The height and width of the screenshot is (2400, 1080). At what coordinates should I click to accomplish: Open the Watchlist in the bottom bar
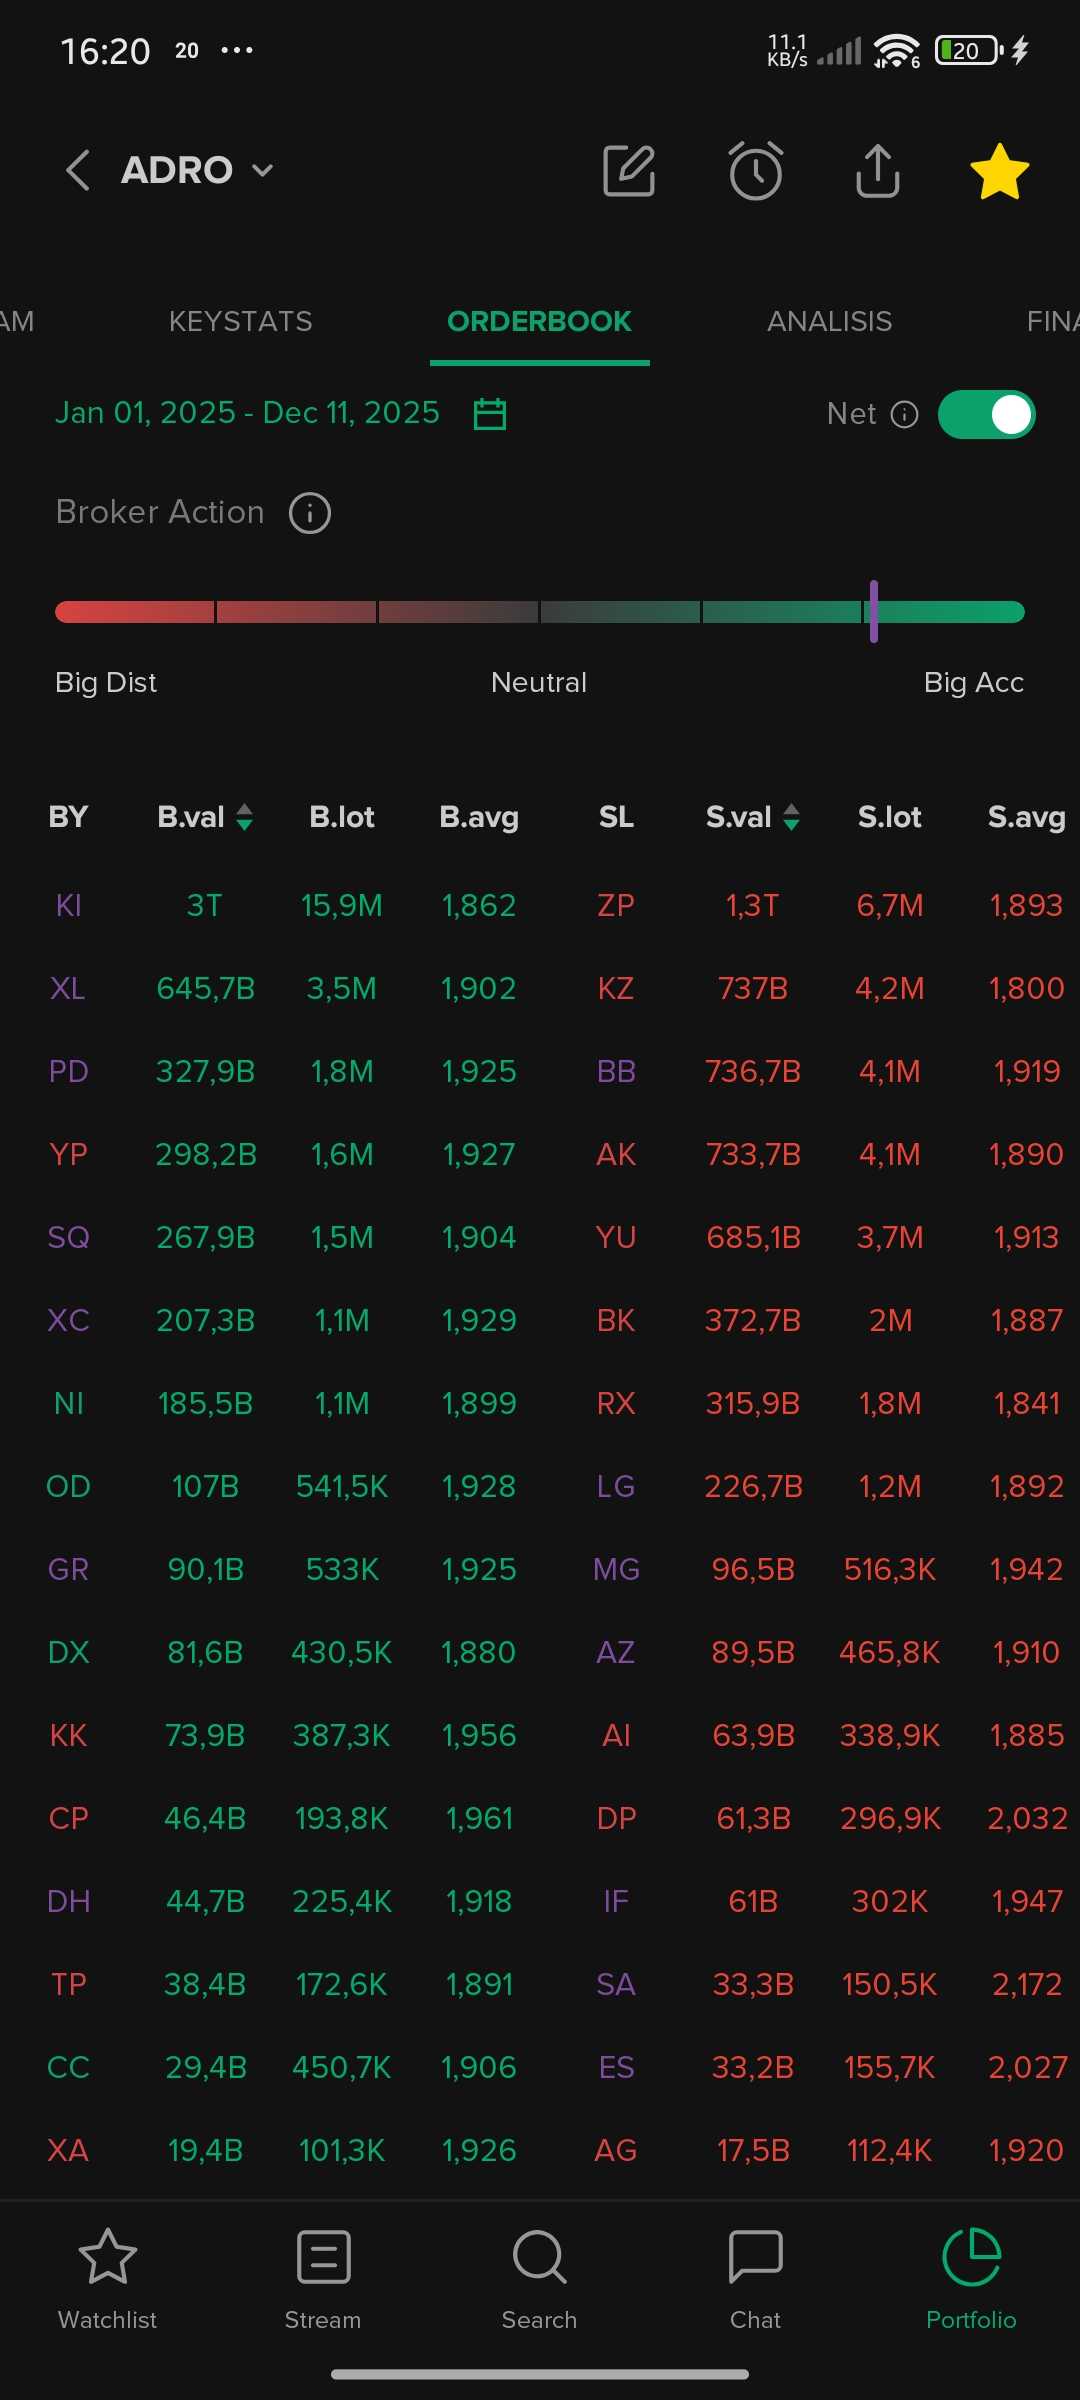(107, 2274)
